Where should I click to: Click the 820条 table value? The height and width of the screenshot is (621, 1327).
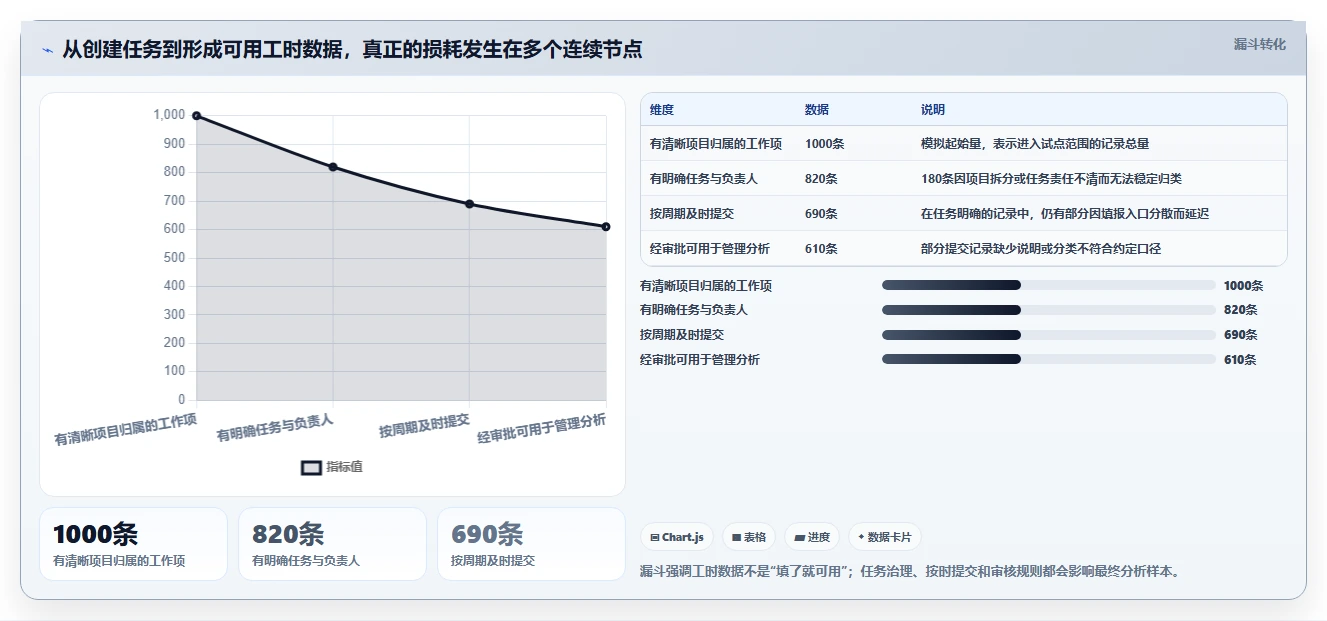click(821, 179)
